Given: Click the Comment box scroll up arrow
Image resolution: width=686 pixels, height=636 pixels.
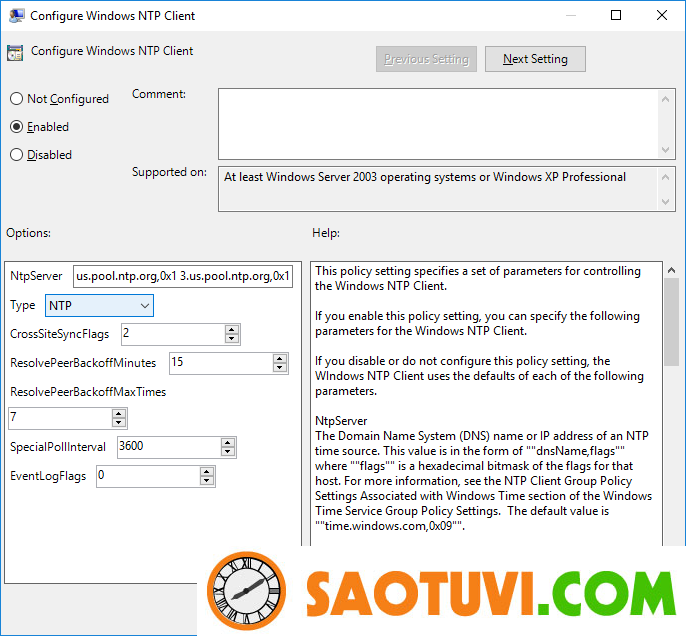Looking at the screenshot, I should [x=665, y=99].
